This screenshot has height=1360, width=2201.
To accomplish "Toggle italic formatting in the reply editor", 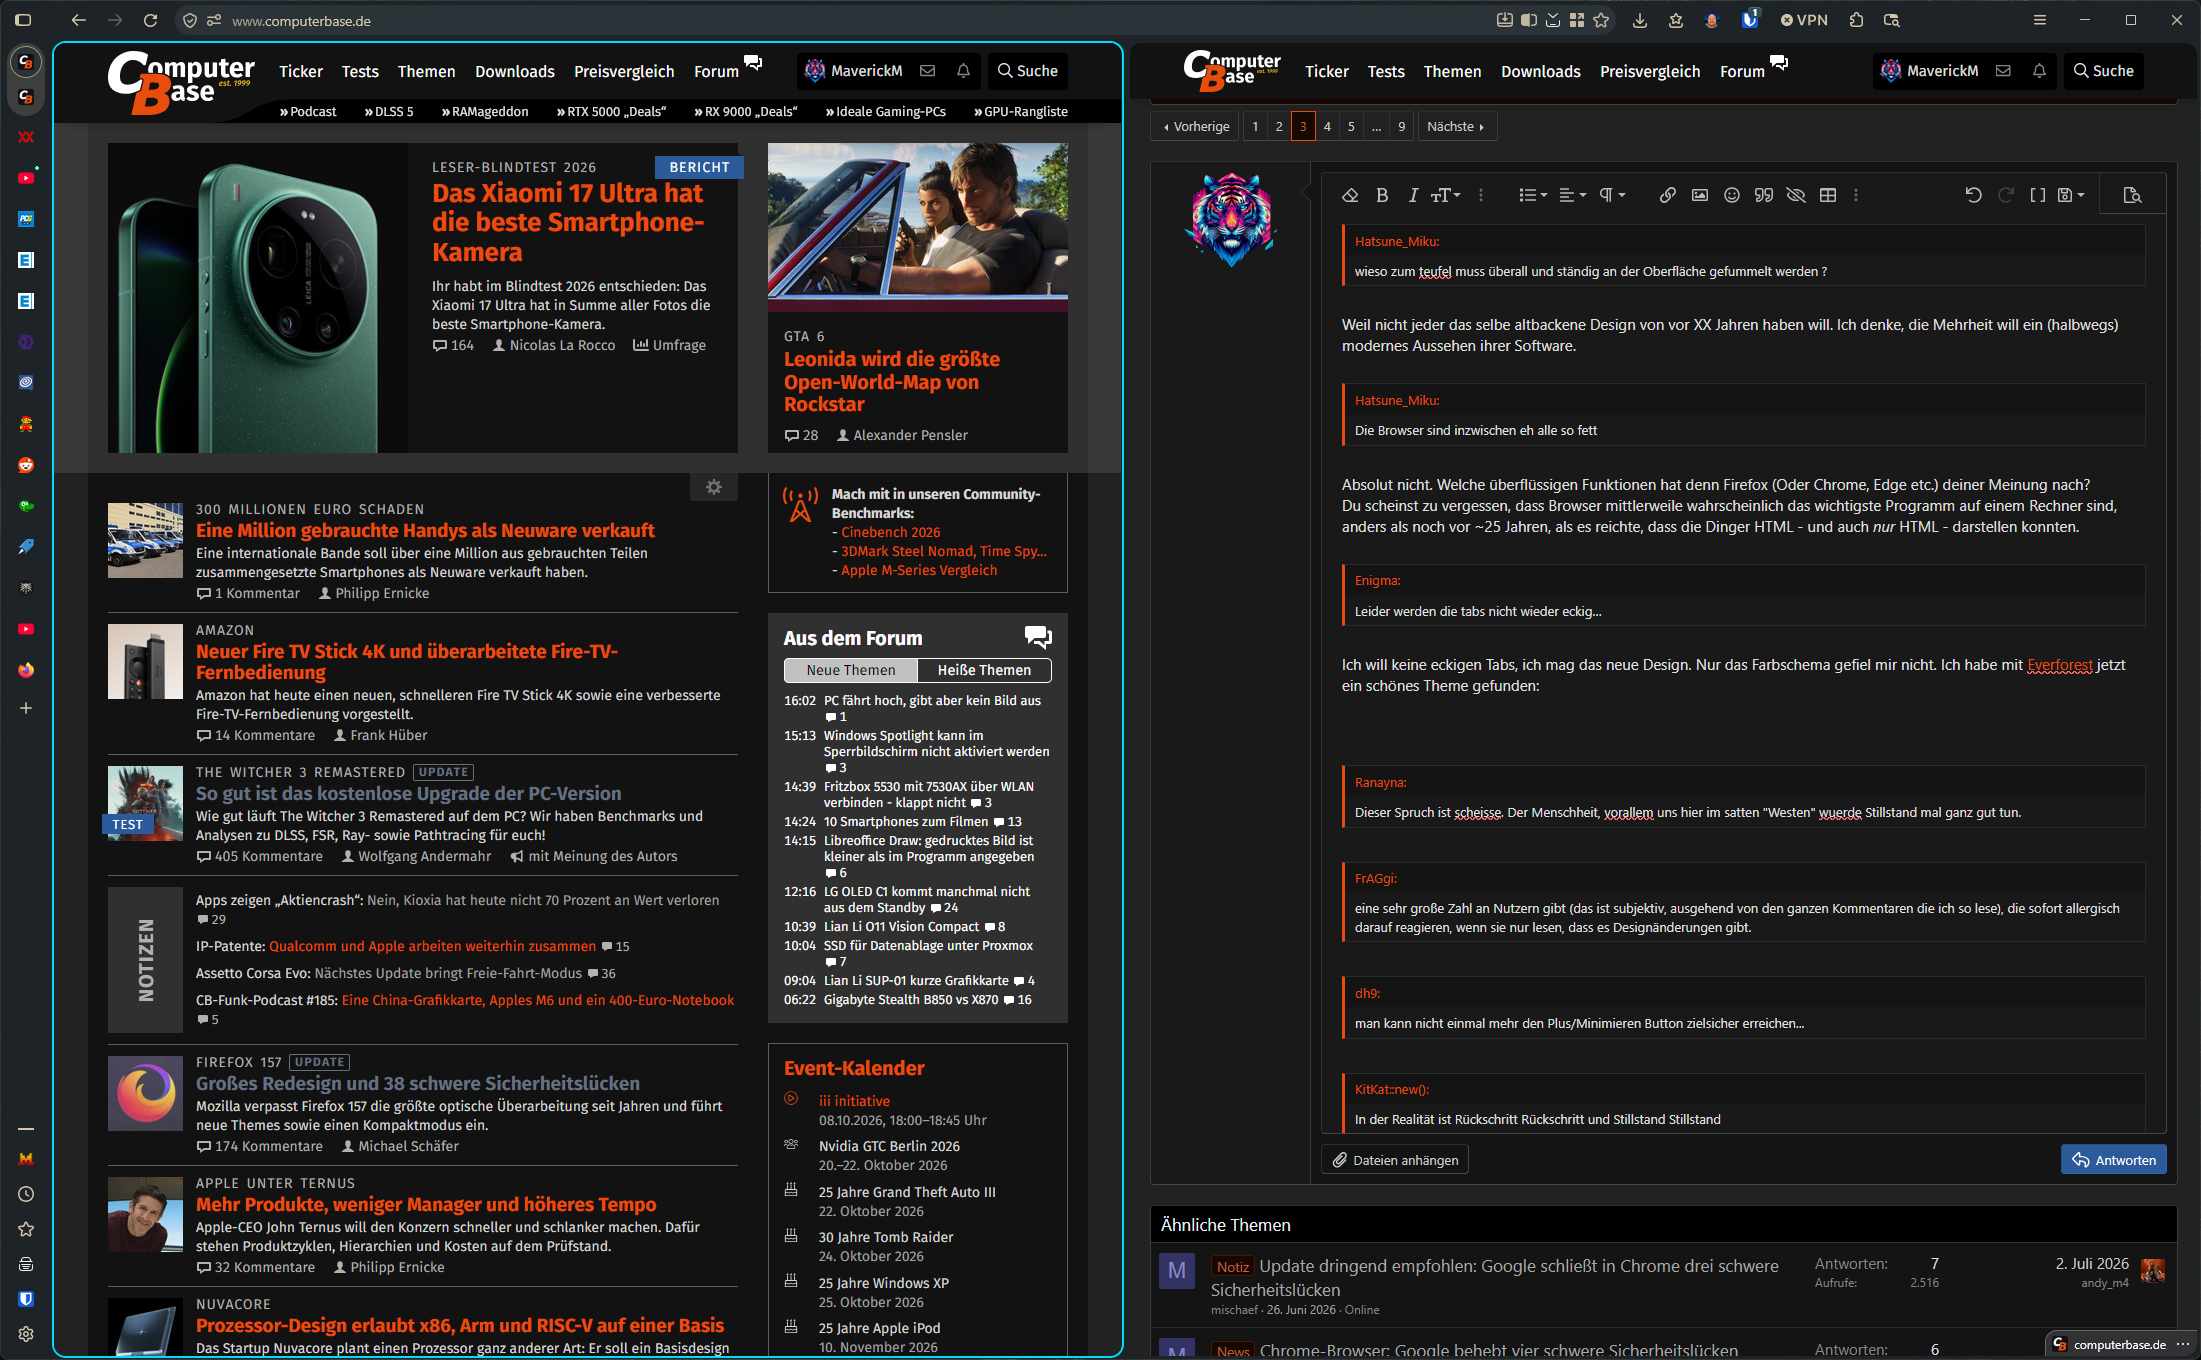I will 1413,195.
